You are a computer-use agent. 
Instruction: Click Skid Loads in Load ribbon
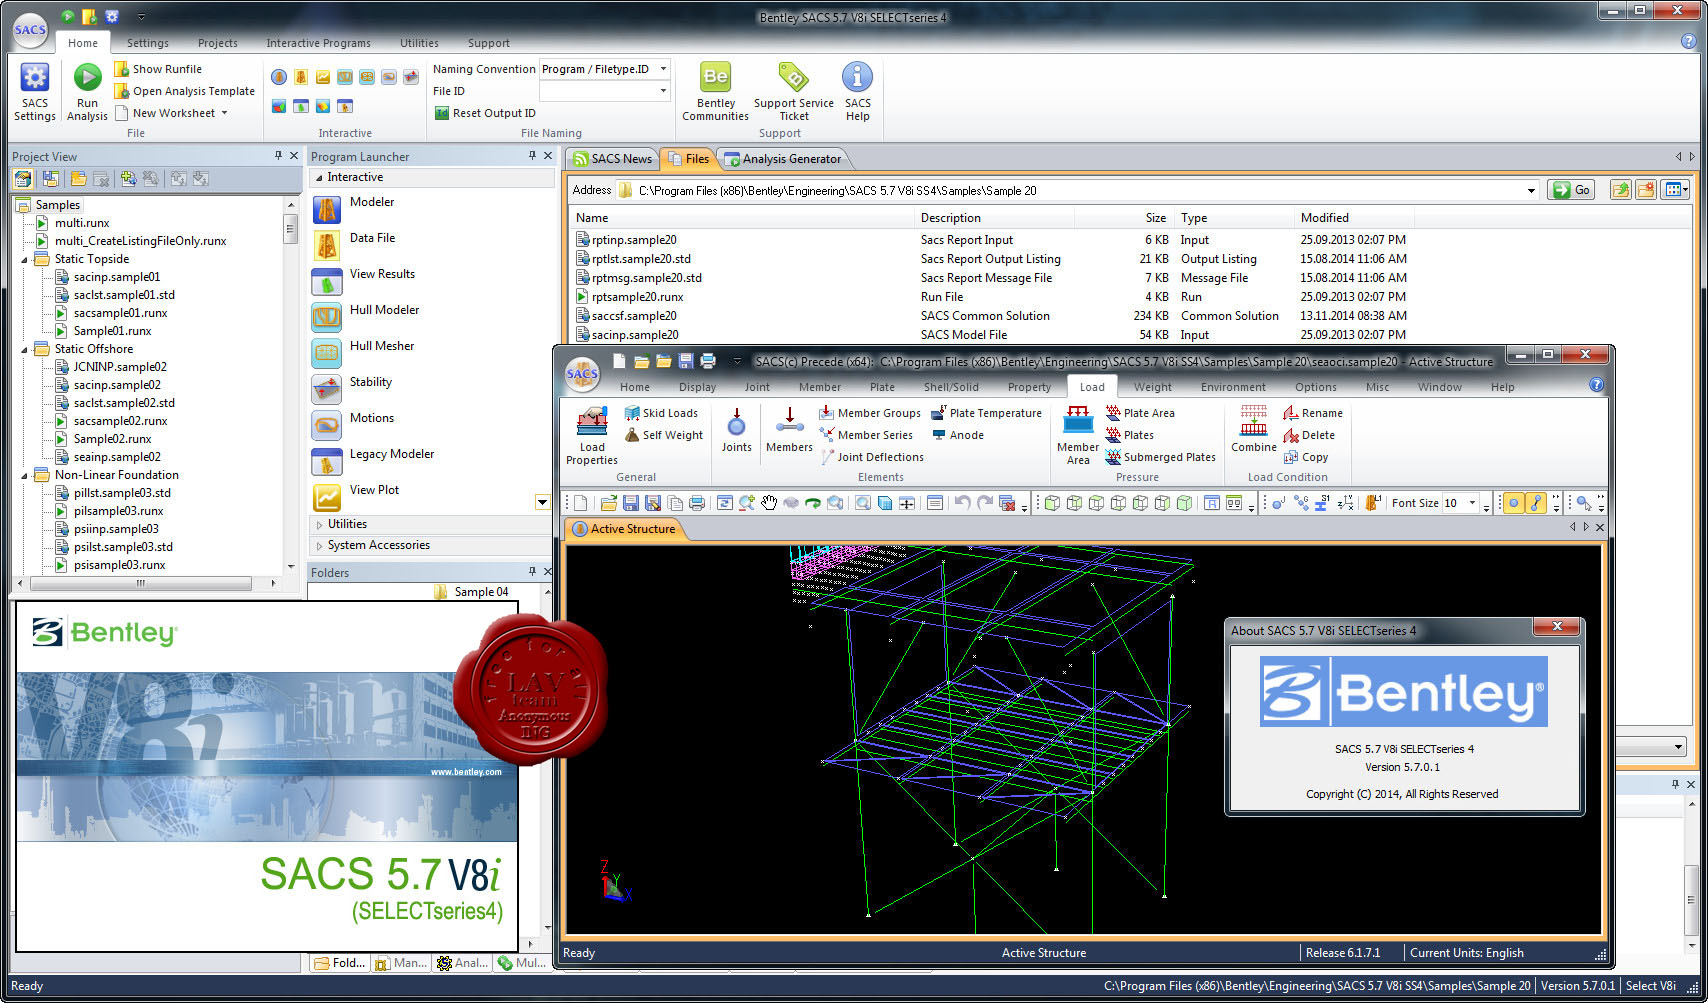661,413
